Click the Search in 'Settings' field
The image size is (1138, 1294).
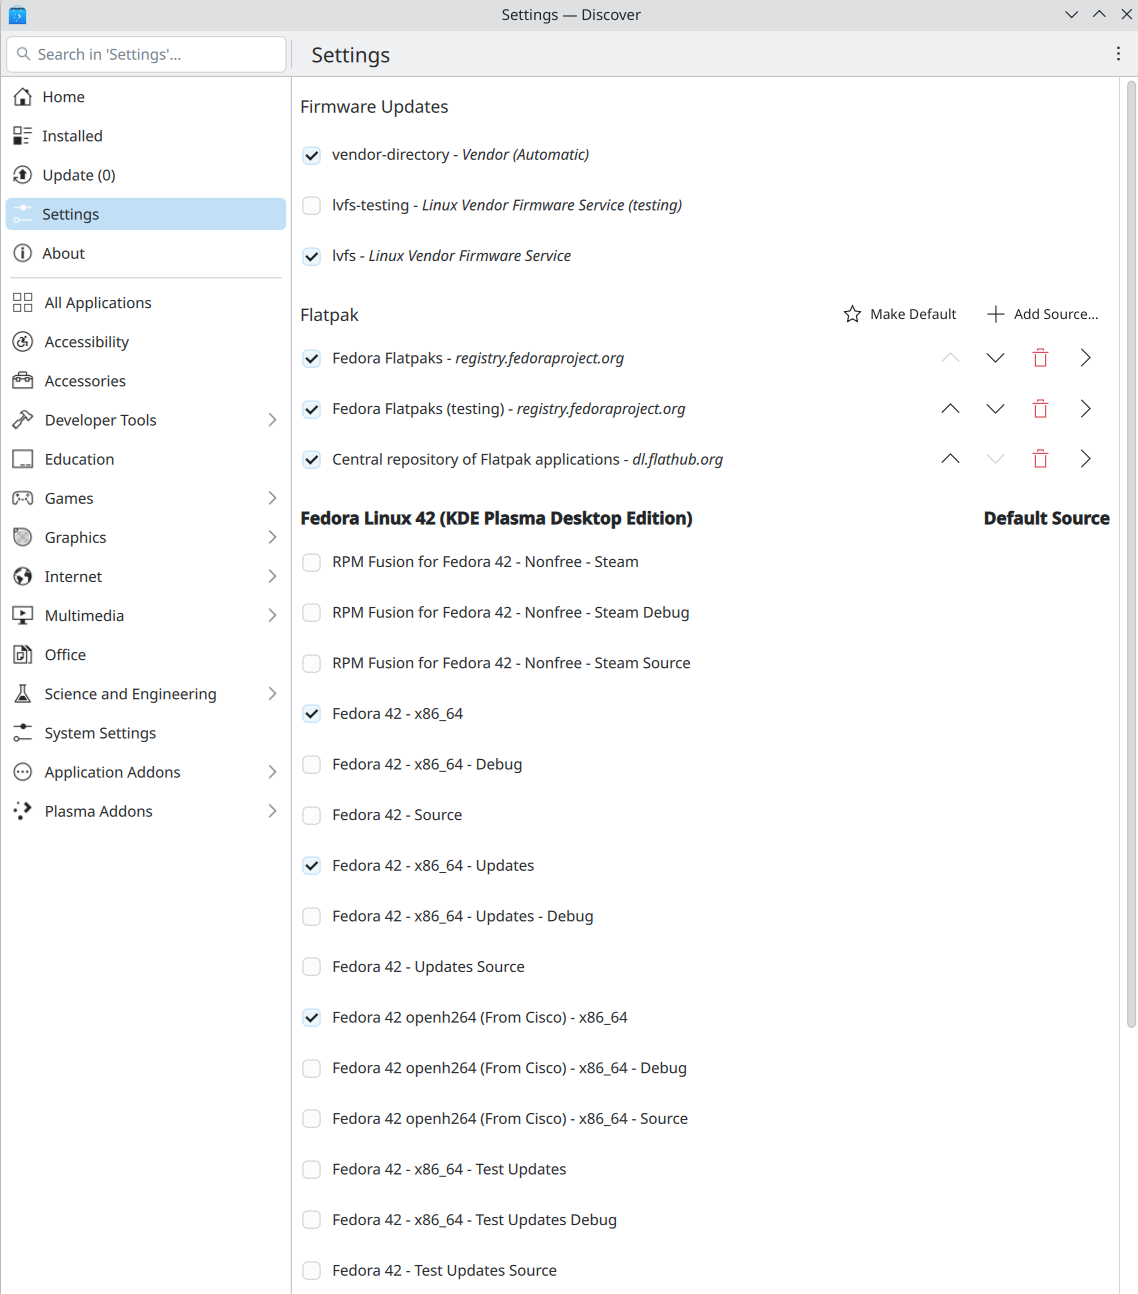pos(146,54)
